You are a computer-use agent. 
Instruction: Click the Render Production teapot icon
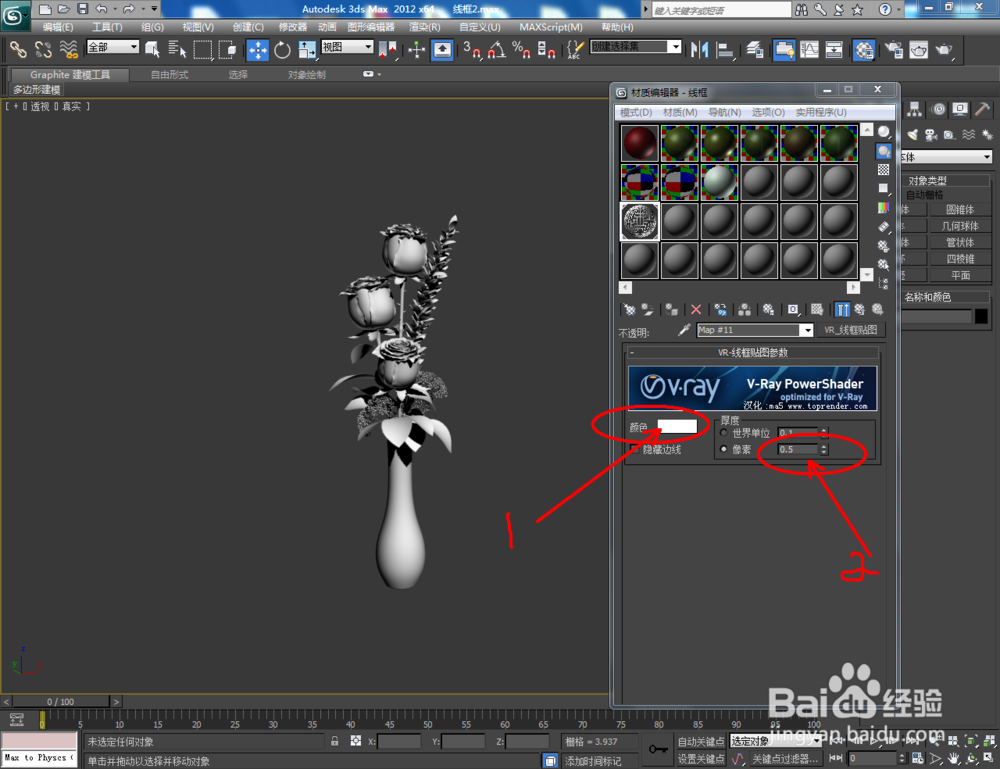[943, 50]
